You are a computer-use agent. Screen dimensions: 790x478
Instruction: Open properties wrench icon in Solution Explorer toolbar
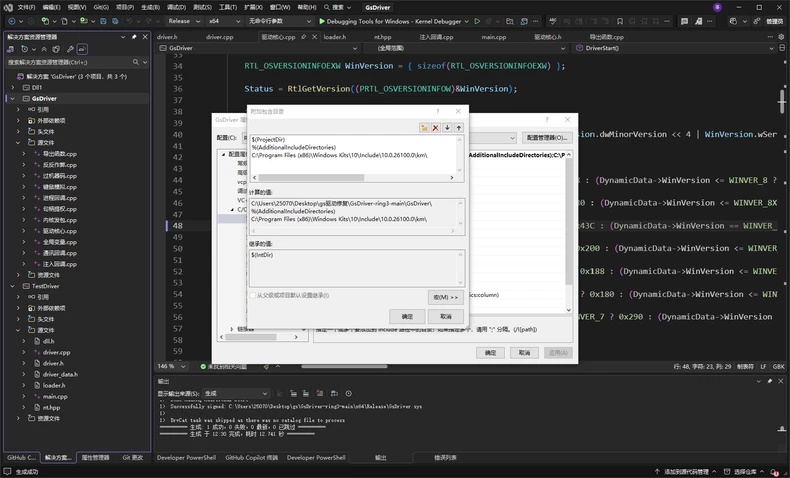coord(70,49)
